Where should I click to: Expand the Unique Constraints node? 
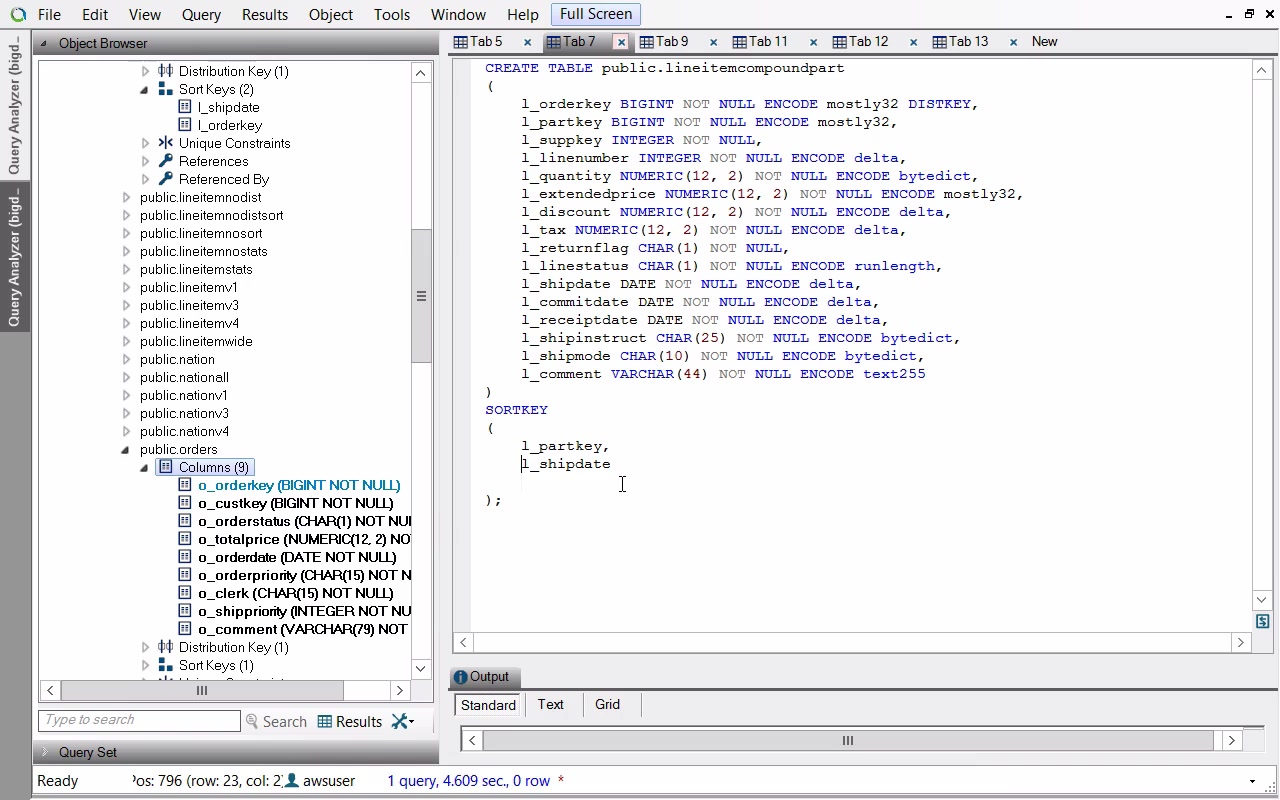pos(145,143)
